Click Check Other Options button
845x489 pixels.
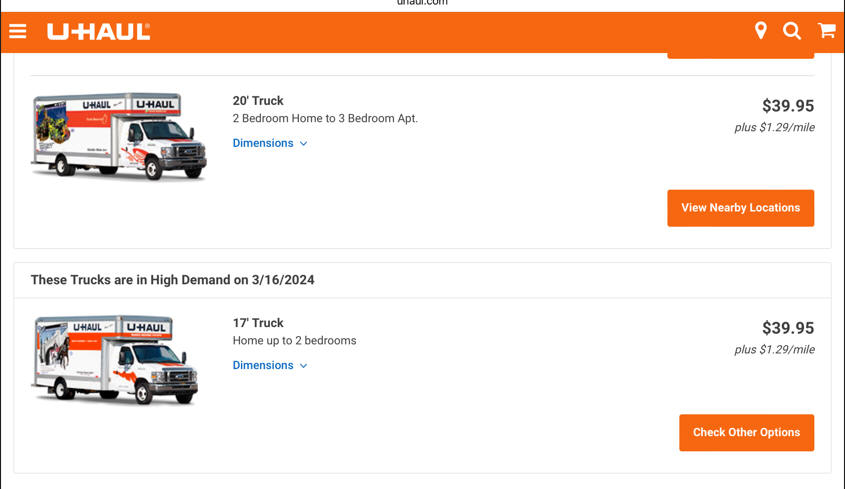(x=746, y=432)
